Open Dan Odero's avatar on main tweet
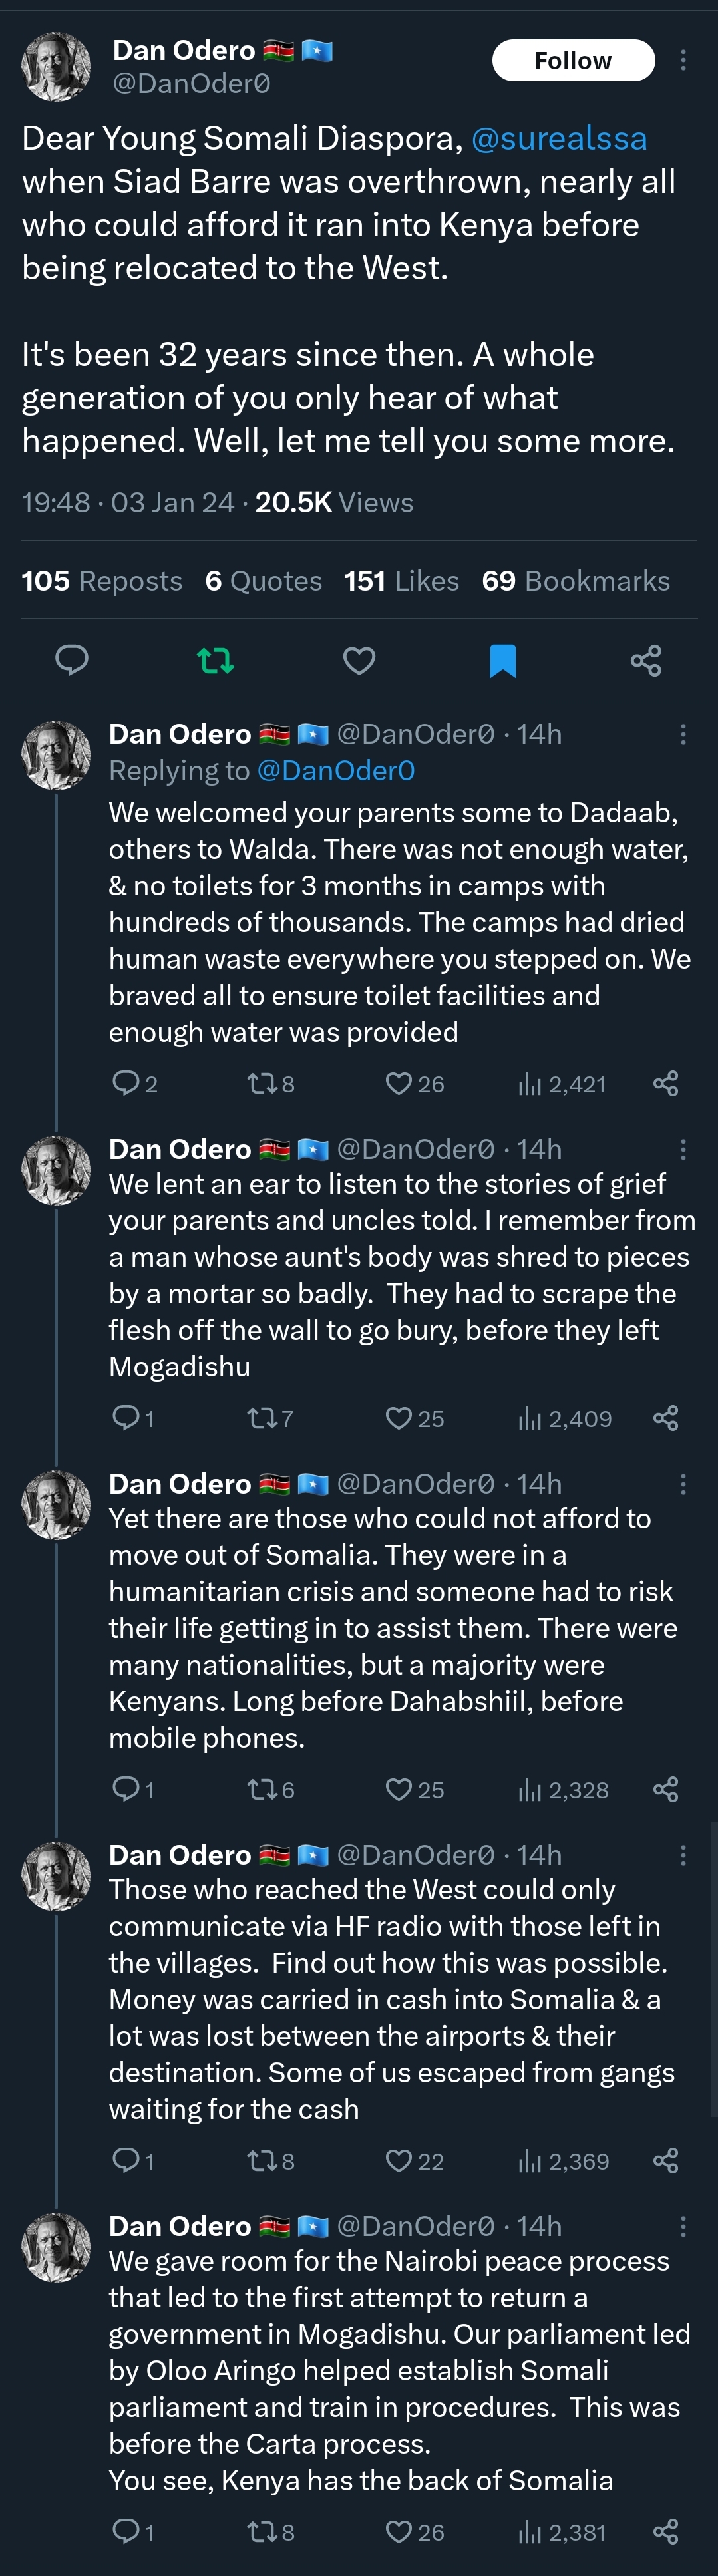This screenshot has height=2576, width=718. (56, 67)
